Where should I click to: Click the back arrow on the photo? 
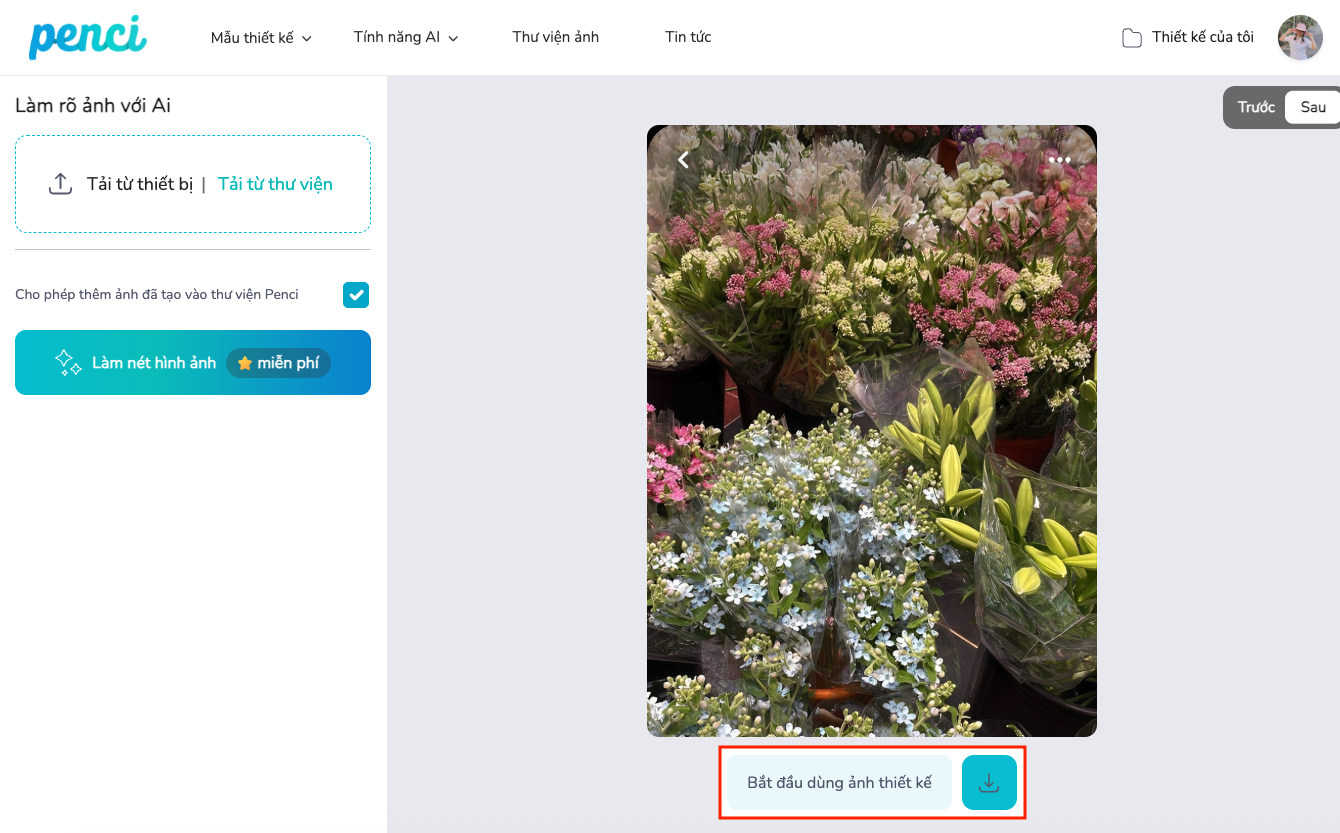(684, 160)
